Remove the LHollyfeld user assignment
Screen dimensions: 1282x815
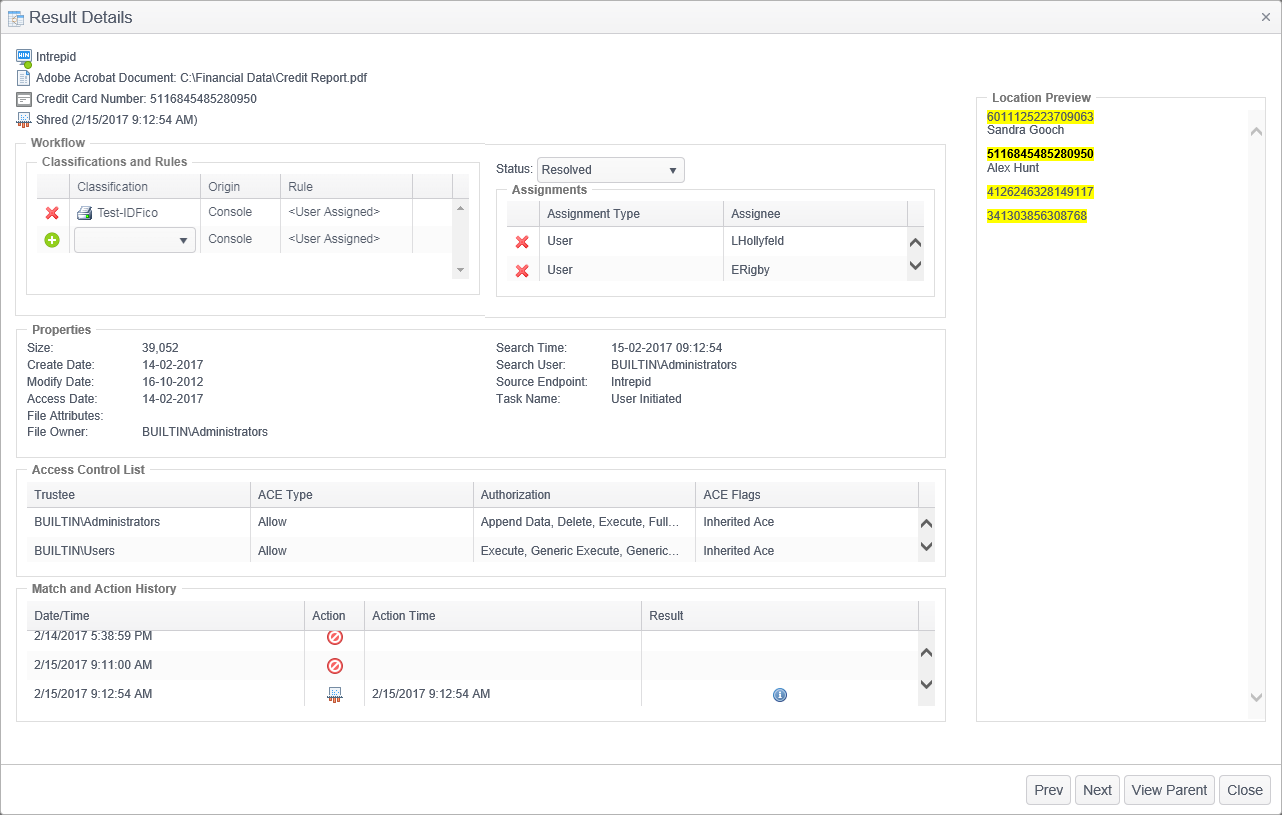[x=521, y=242]
